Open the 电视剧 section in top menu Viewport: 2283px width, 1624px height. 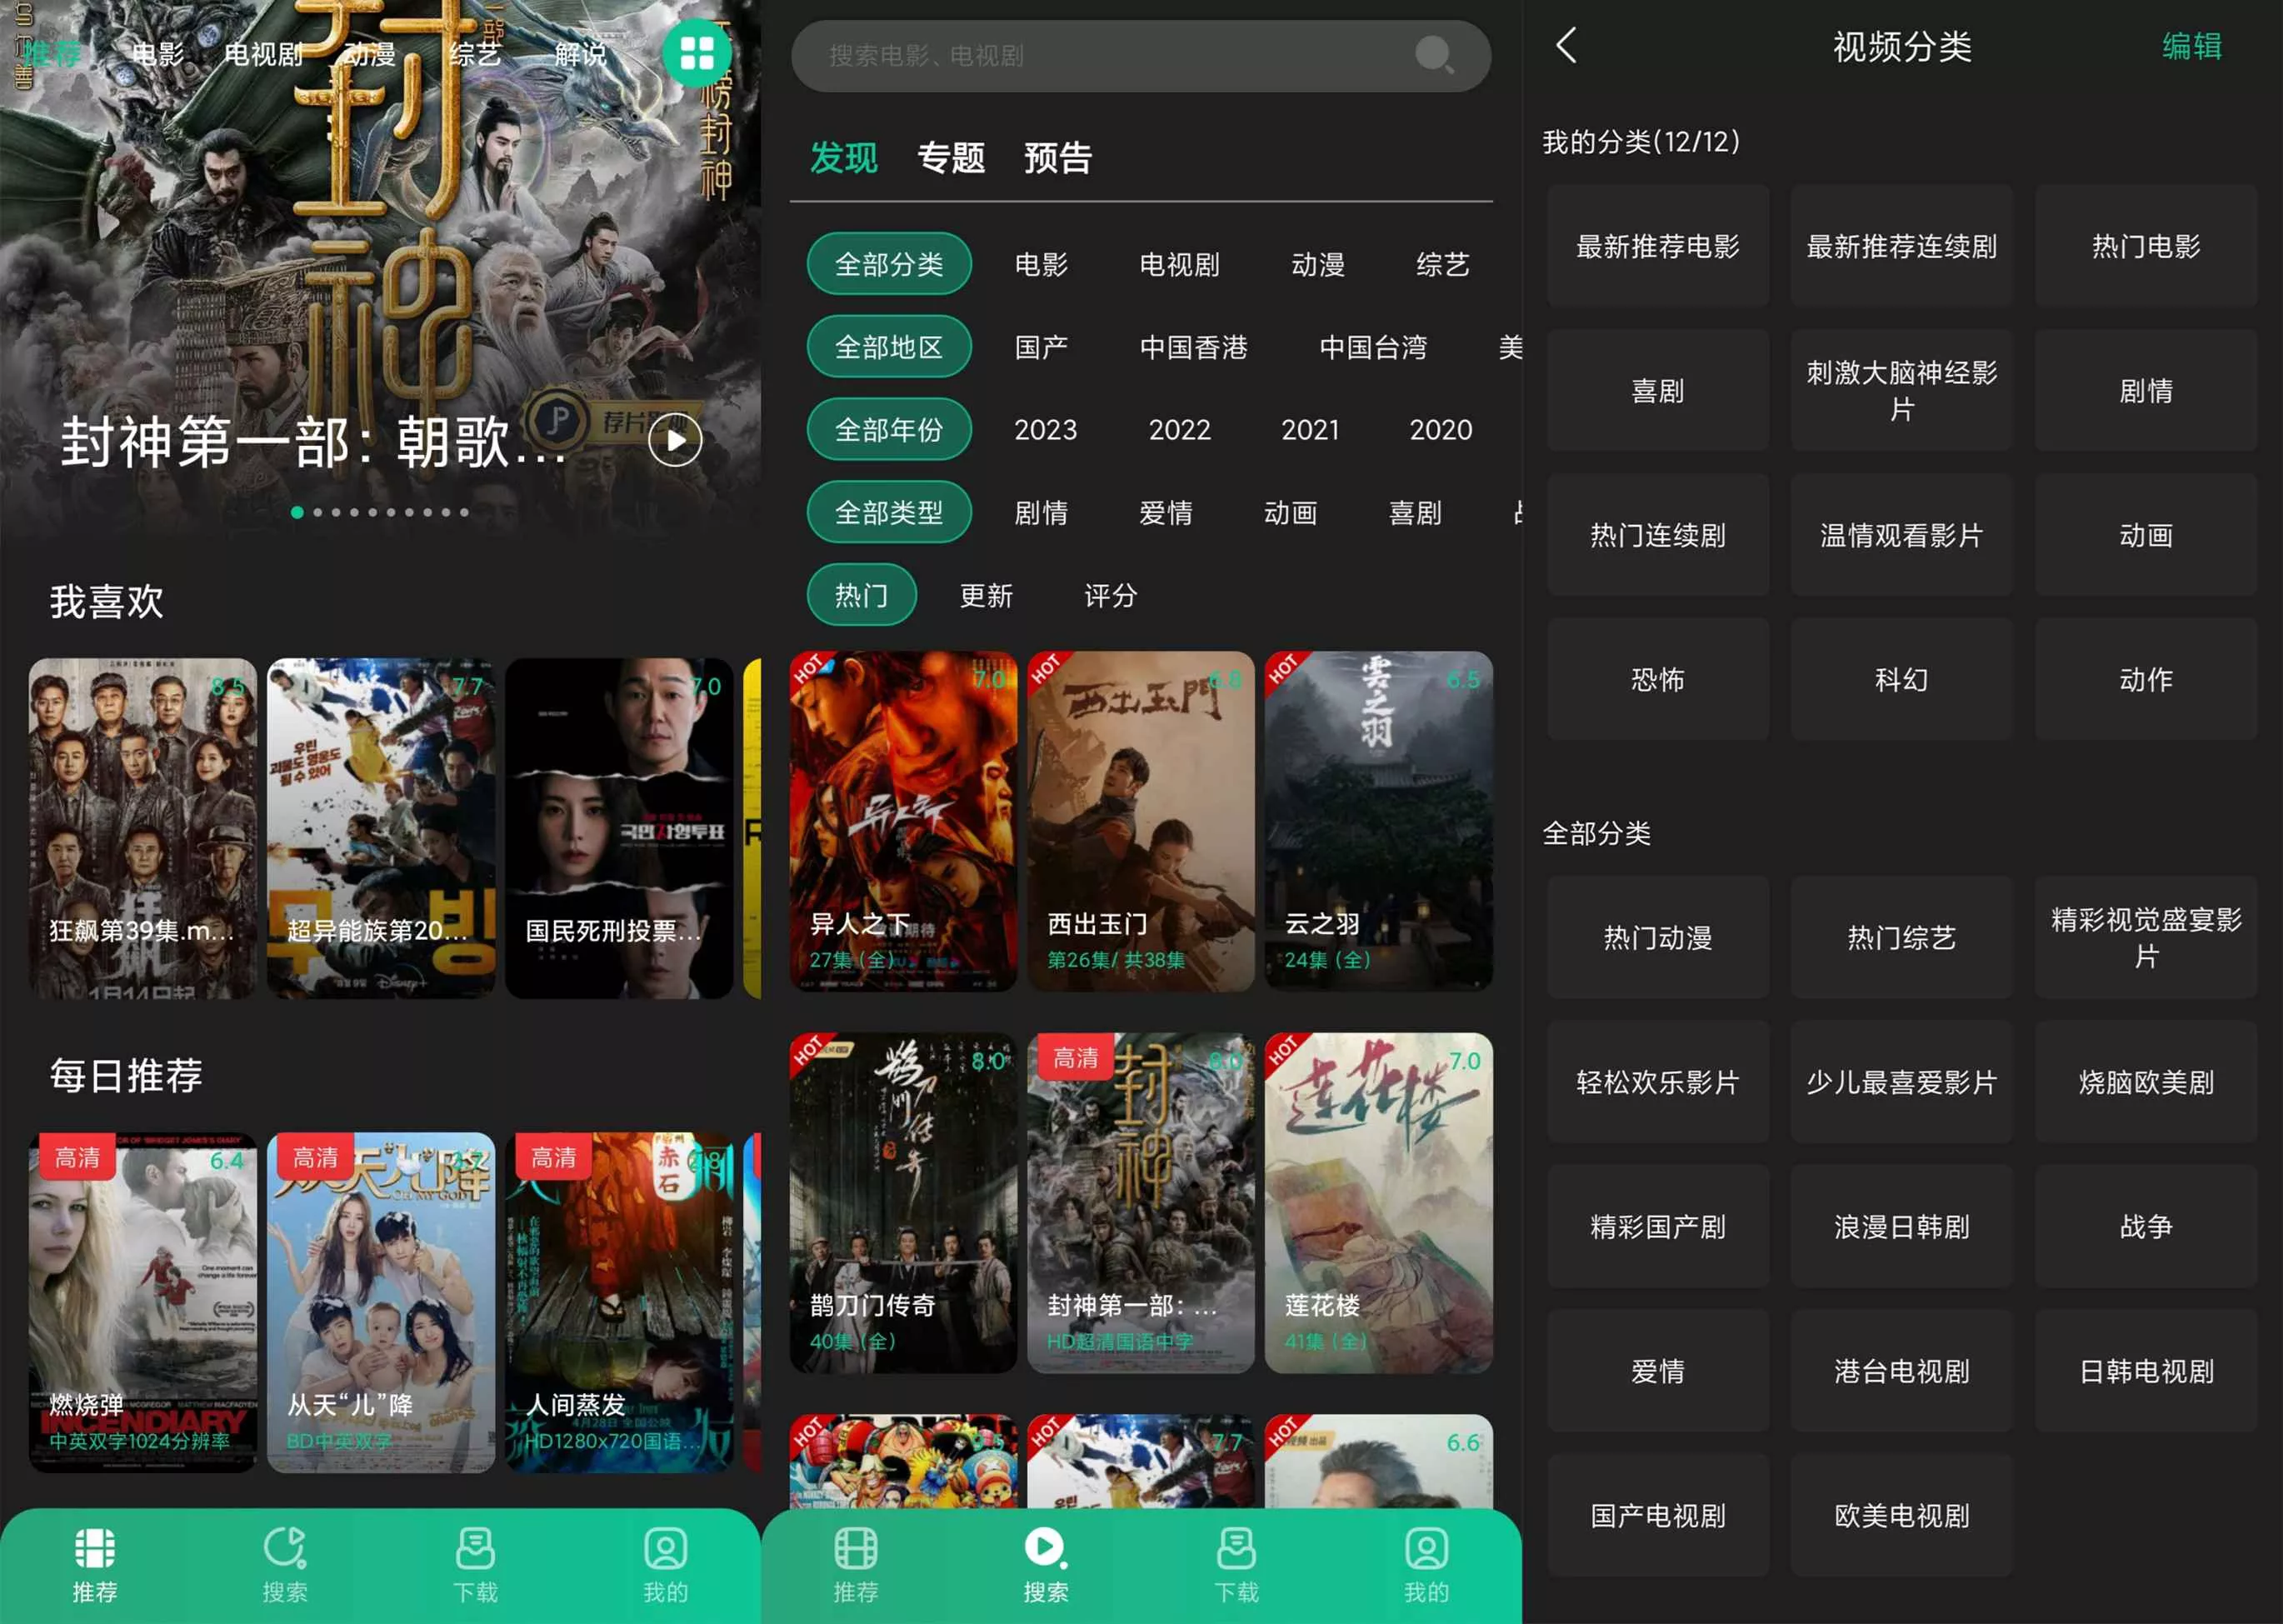tap(264, 55)
